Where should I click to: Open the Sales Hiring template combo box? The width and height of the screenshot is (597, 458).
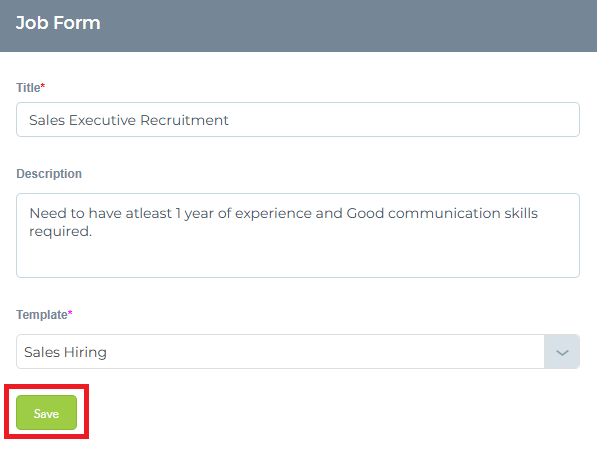[x=298, y=352]
